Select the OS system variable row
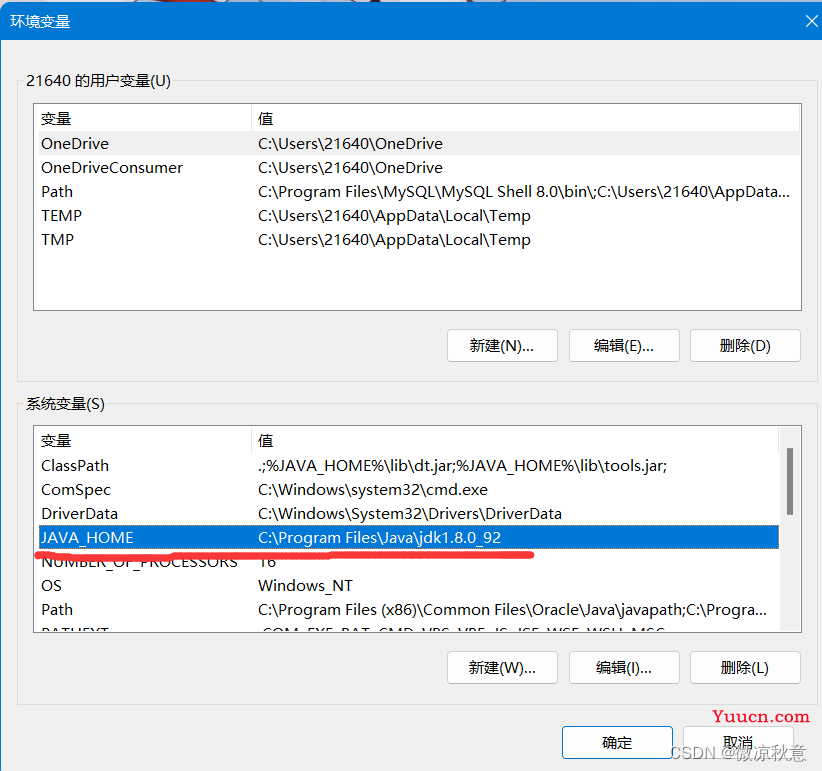 pos(408,585)
